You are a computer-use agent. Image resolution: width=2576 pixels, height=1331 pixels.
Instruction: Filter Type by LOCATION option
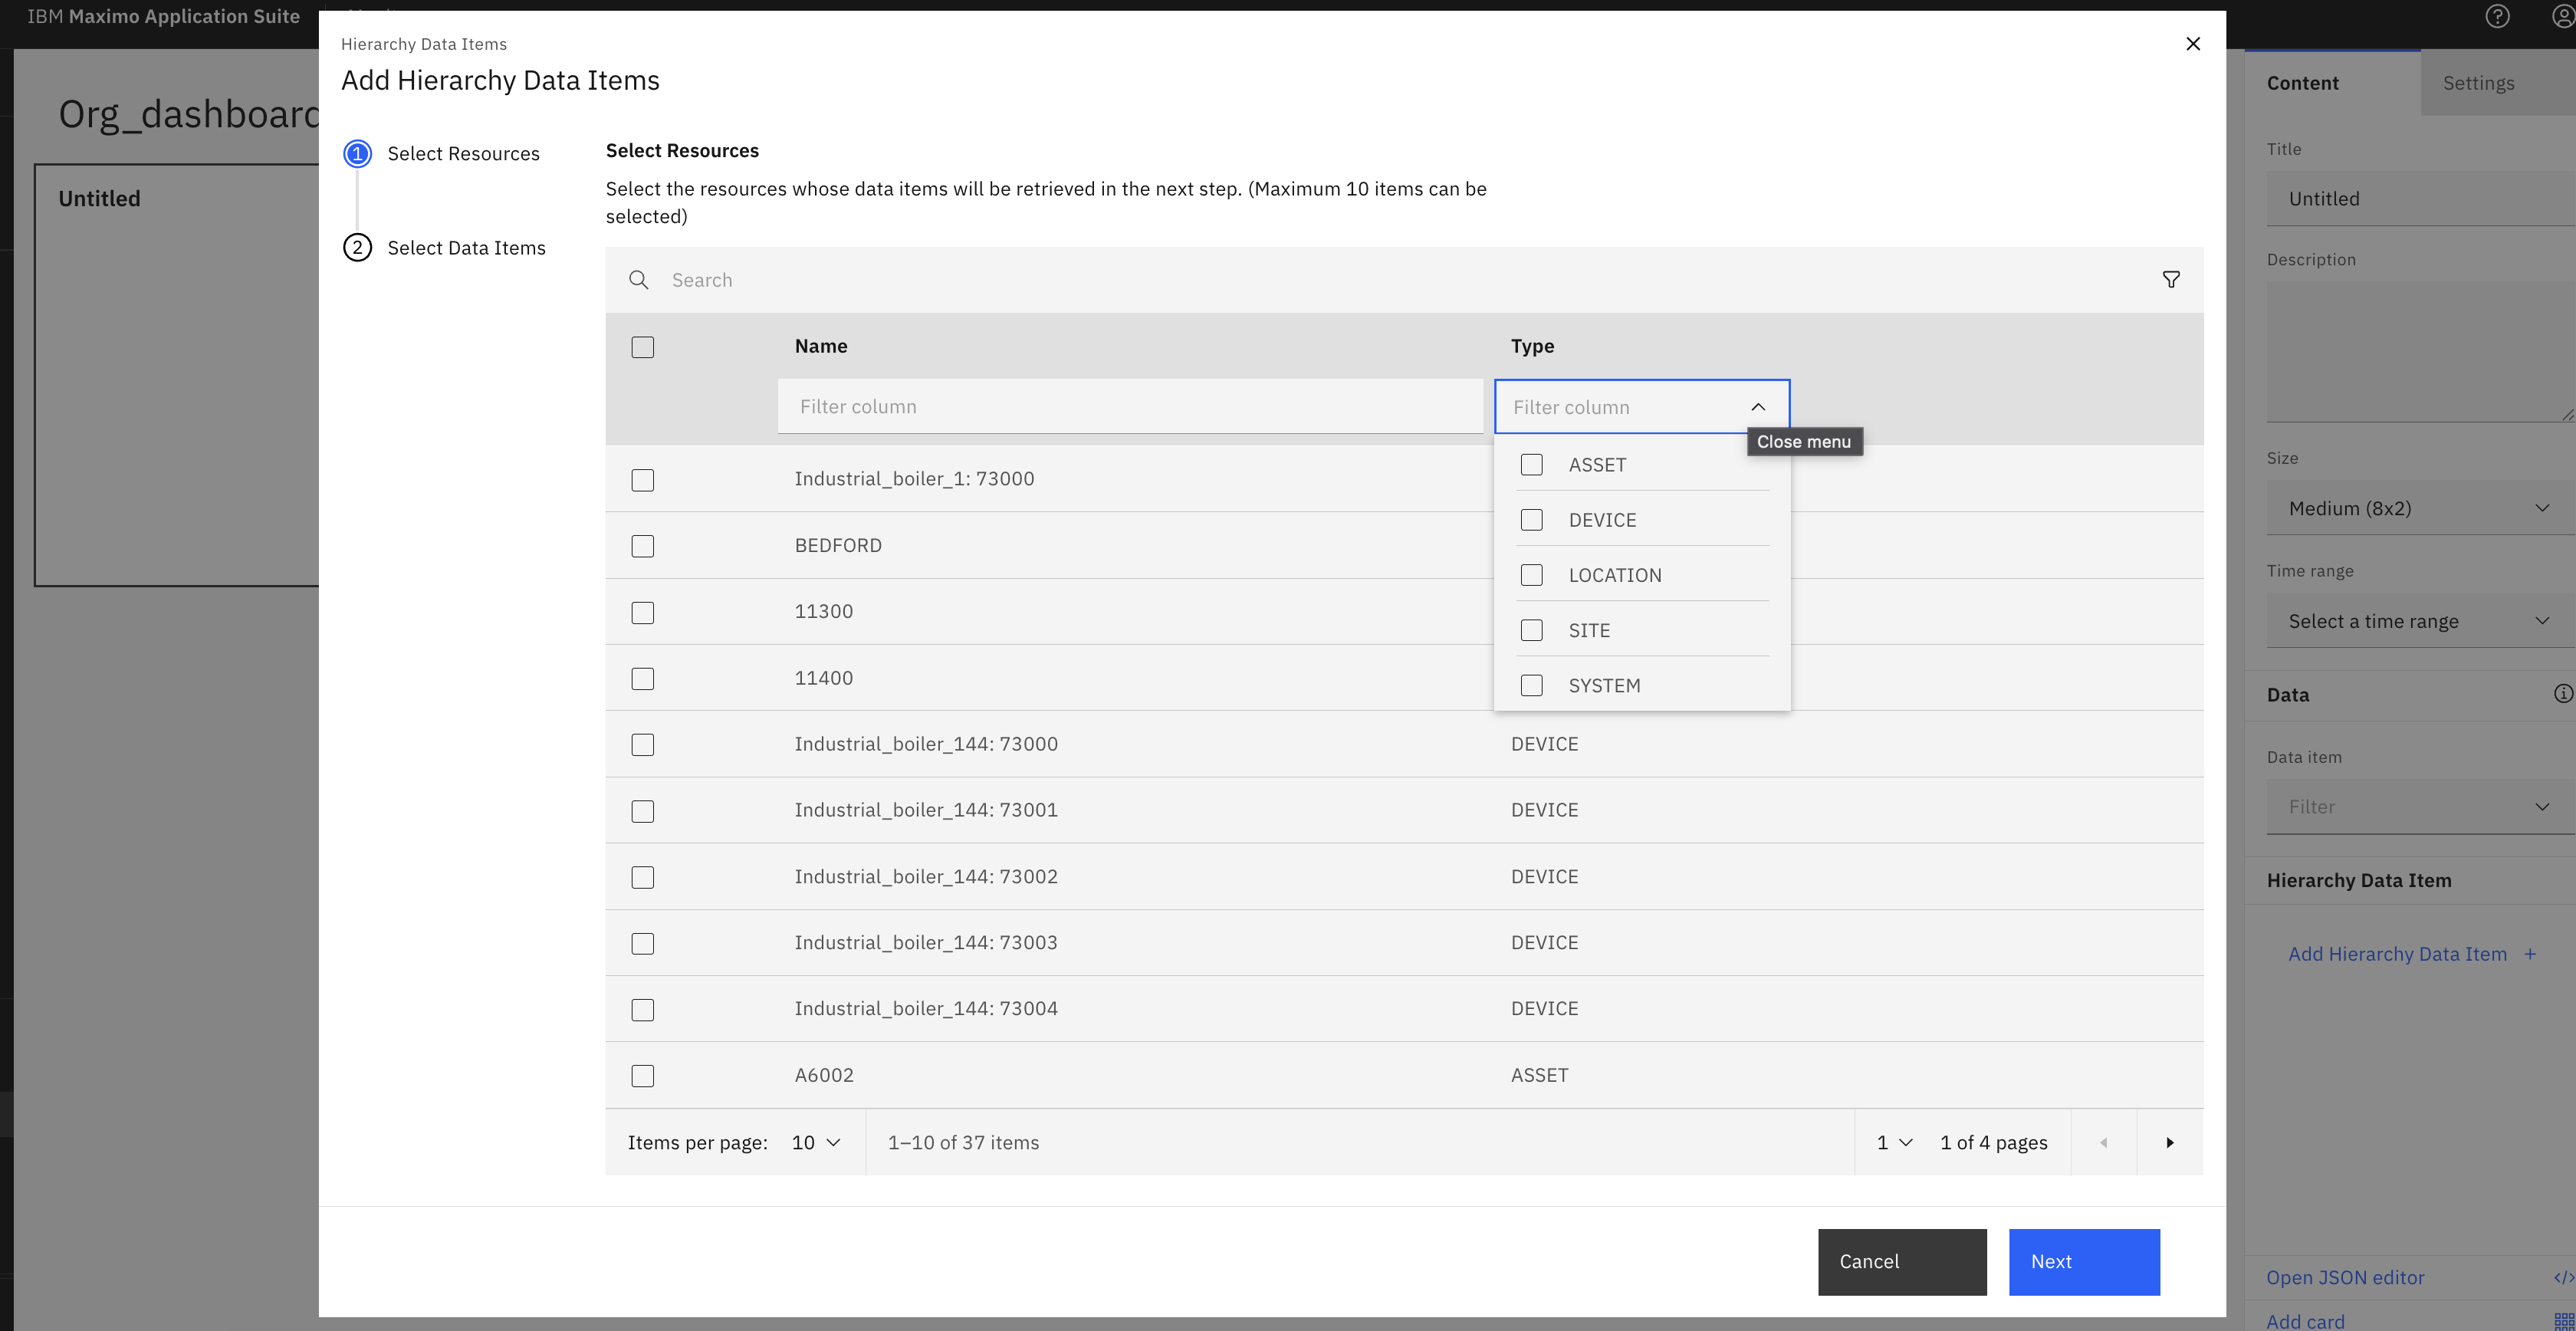[x=1642, y=575]
